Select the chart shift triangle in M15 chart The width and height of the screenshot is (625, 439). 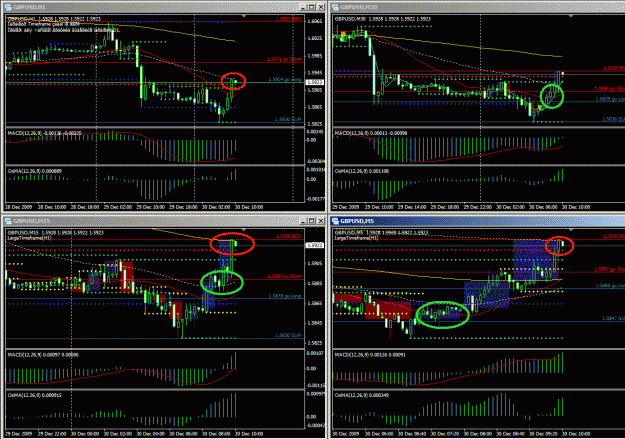pyautogui.click(x=244, y=230)
